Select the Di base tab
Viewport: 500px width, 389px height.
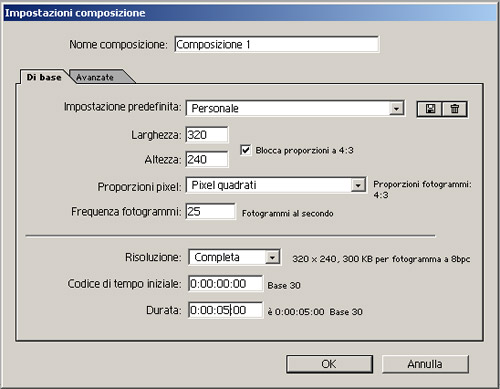point(44,77)
